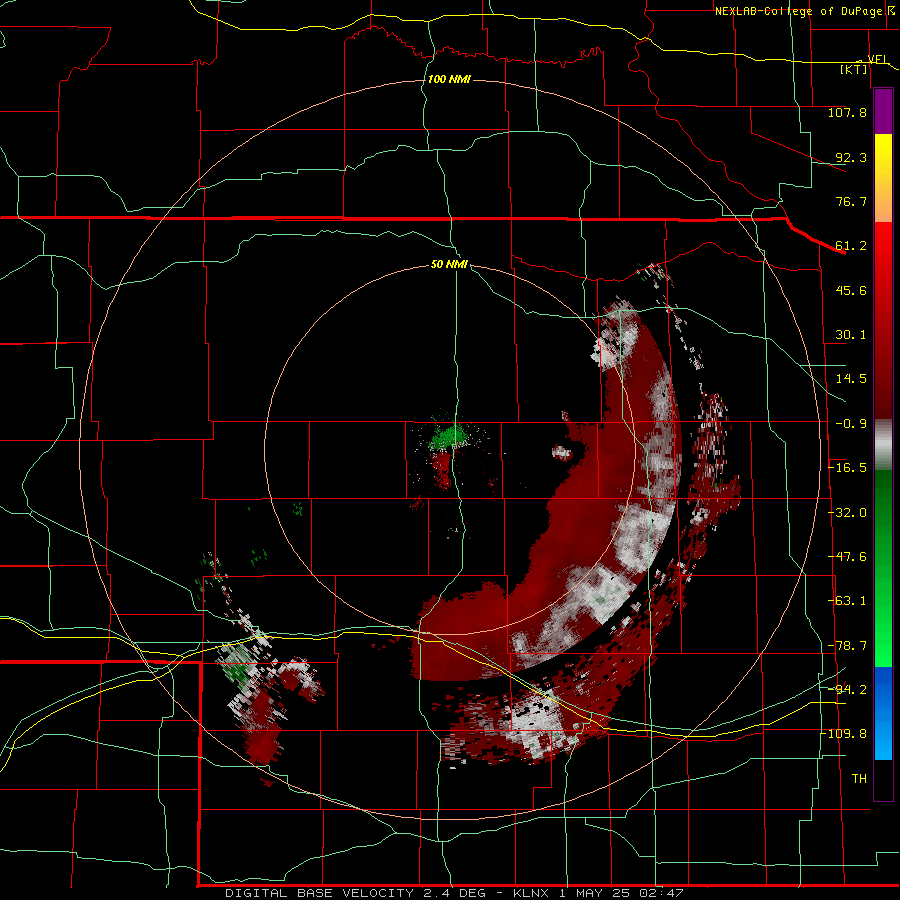Click the 92.3 legend value
Image resolution: width=900 pixels, height=900 pixels.
pos(851,157)
